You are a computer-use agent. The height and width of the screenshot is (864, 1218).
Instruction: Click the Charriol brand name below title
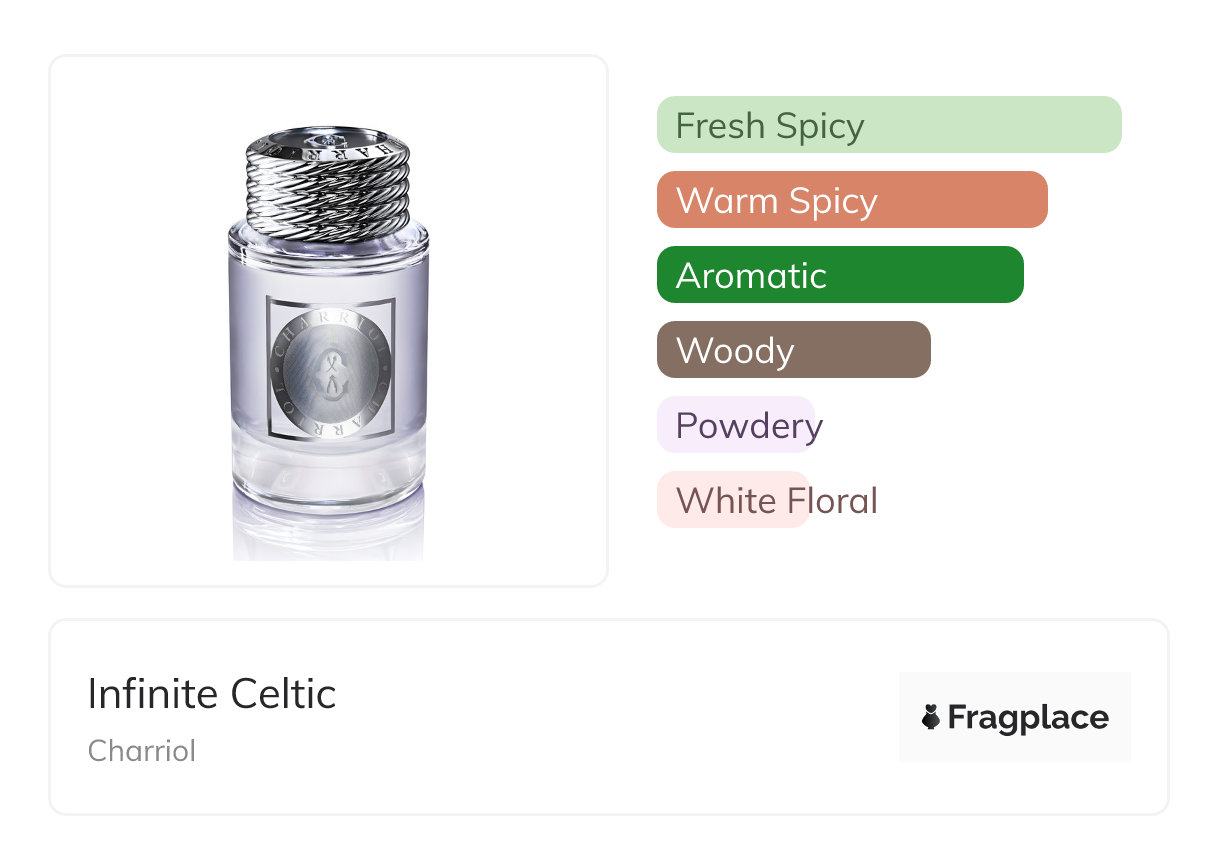pyautogui.click(x=142, y=750)
